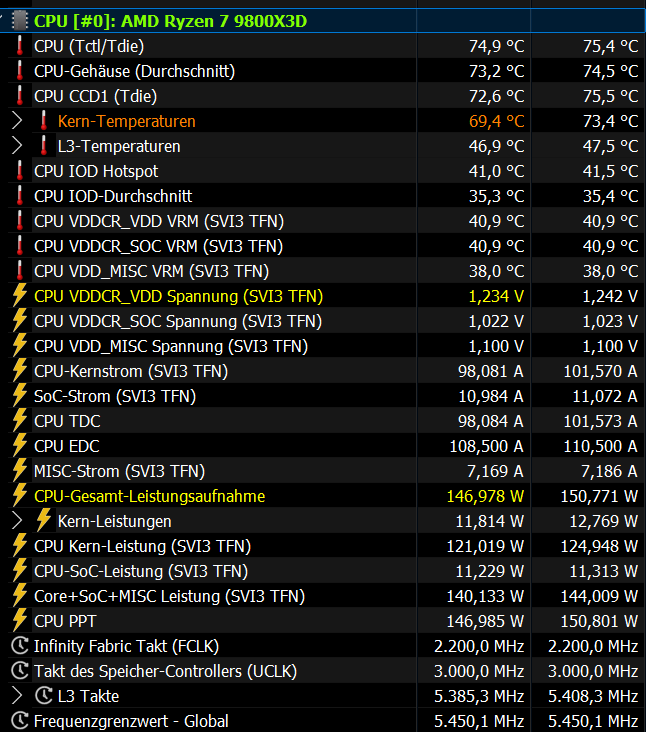Click the thermometer icon beside CPU (Tctl/Tdie)
646x732 pixels.
[x=19, y=46]
